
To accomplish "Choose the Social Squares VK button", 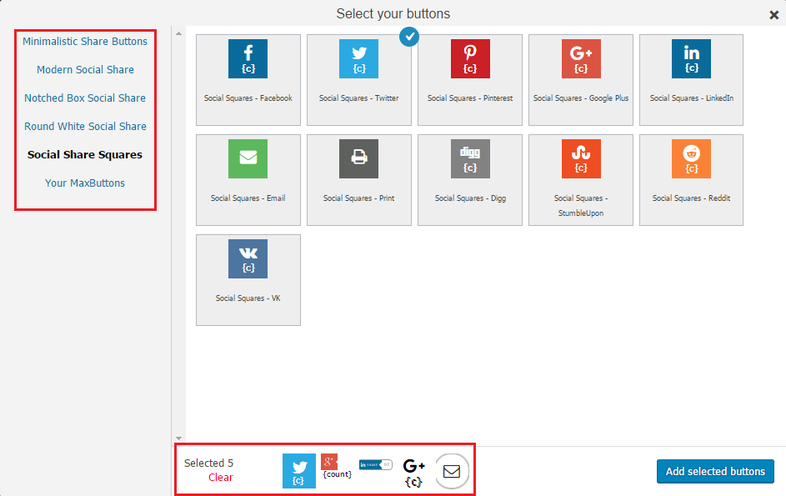I will (x=248, y=280).
